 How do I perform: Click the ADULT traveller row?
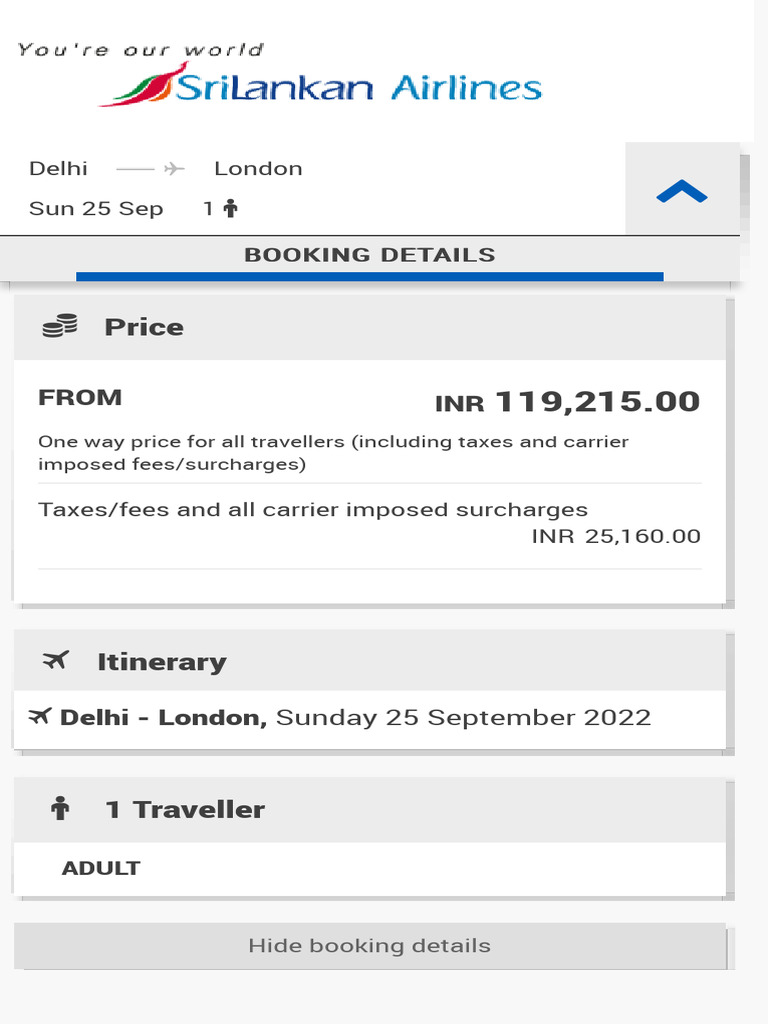pos(101,868)
